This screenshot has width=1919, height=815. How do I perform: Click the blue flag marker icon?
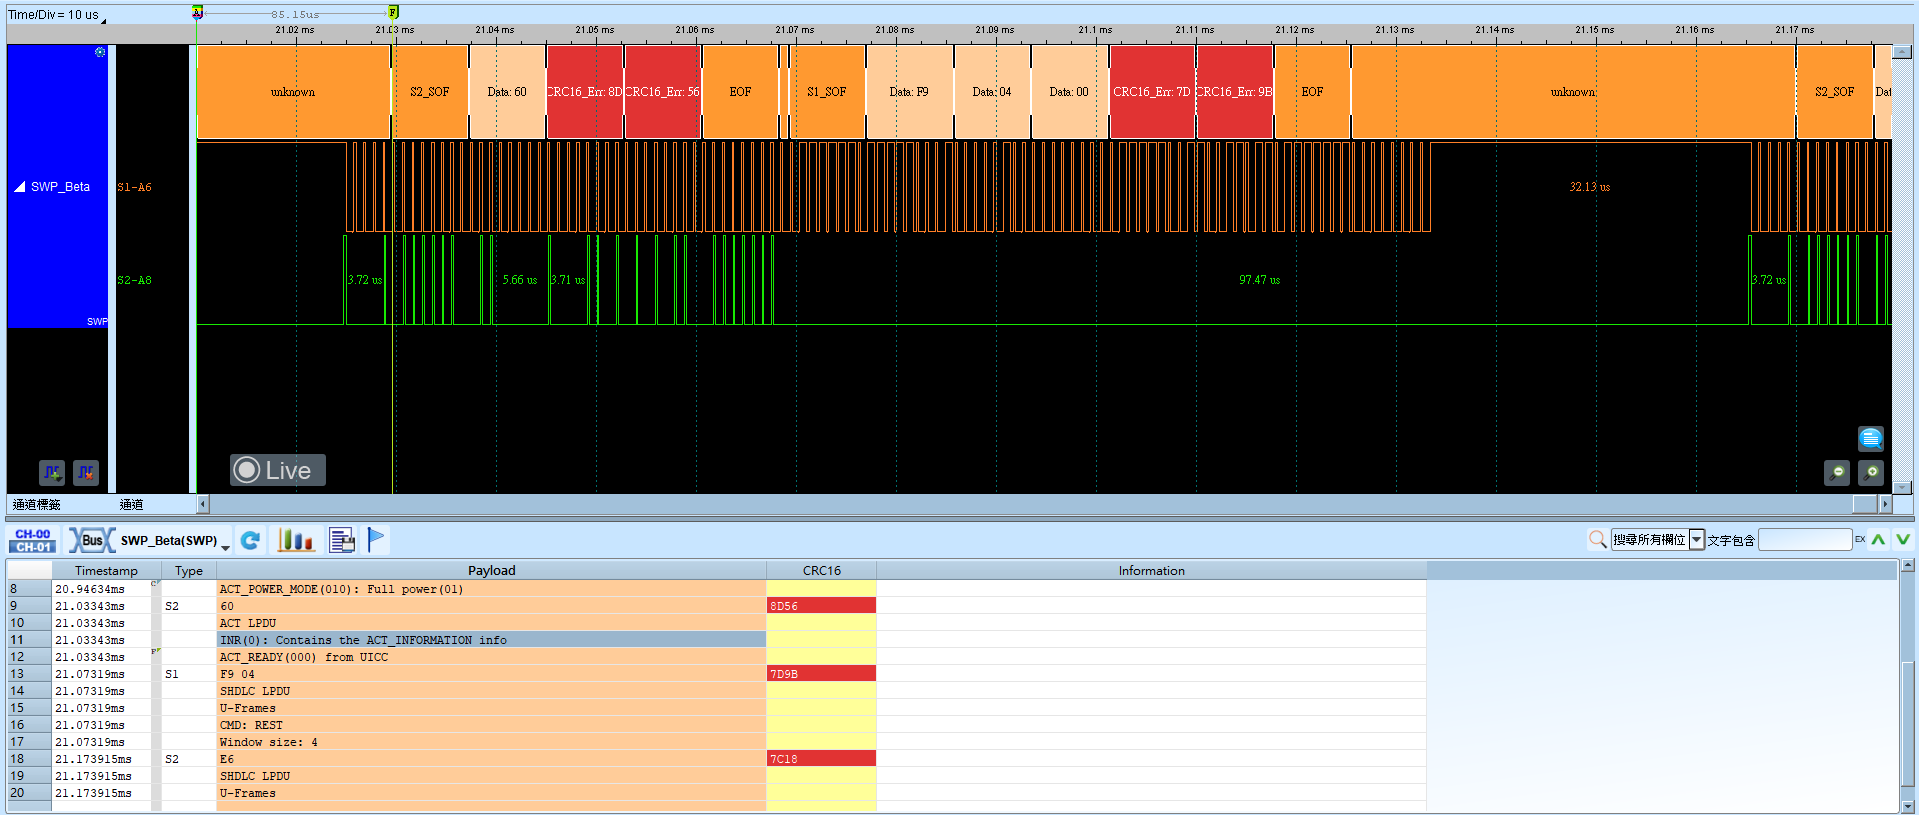click(x=376, y=540)
